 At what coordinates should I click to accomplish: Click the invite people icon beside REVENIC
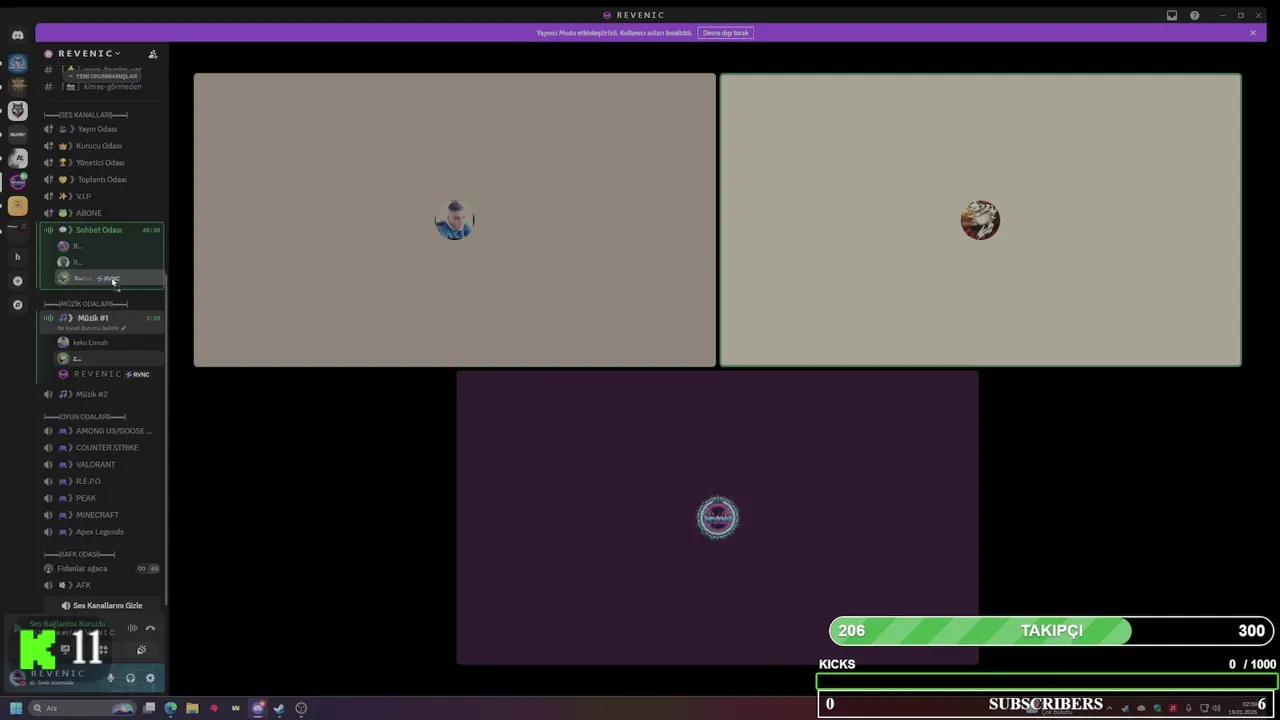pos(153,54)
